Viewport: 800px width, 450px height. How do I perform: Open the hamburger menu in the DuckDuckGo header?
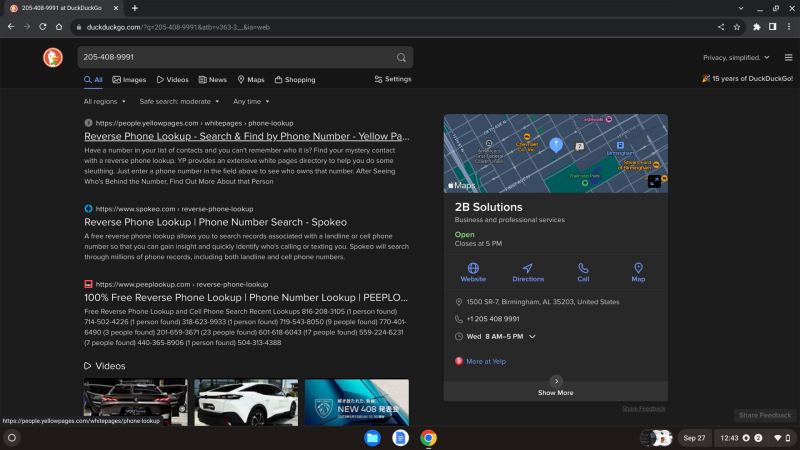tap(788, 57)
